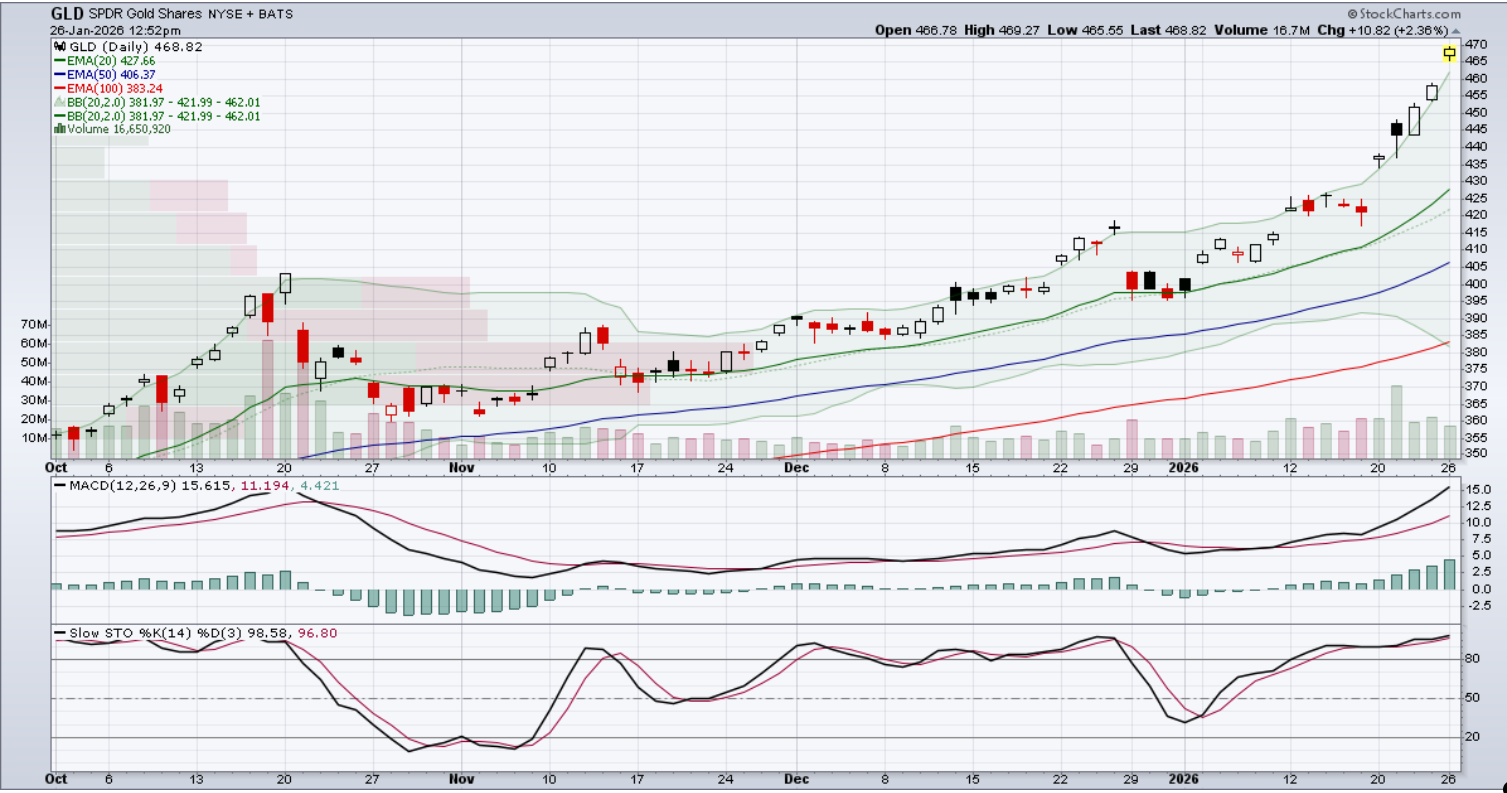Screen dimensions: 1507x793
Task: Click the bold GLD ticker symbol
Action: [x=67, y=15]
